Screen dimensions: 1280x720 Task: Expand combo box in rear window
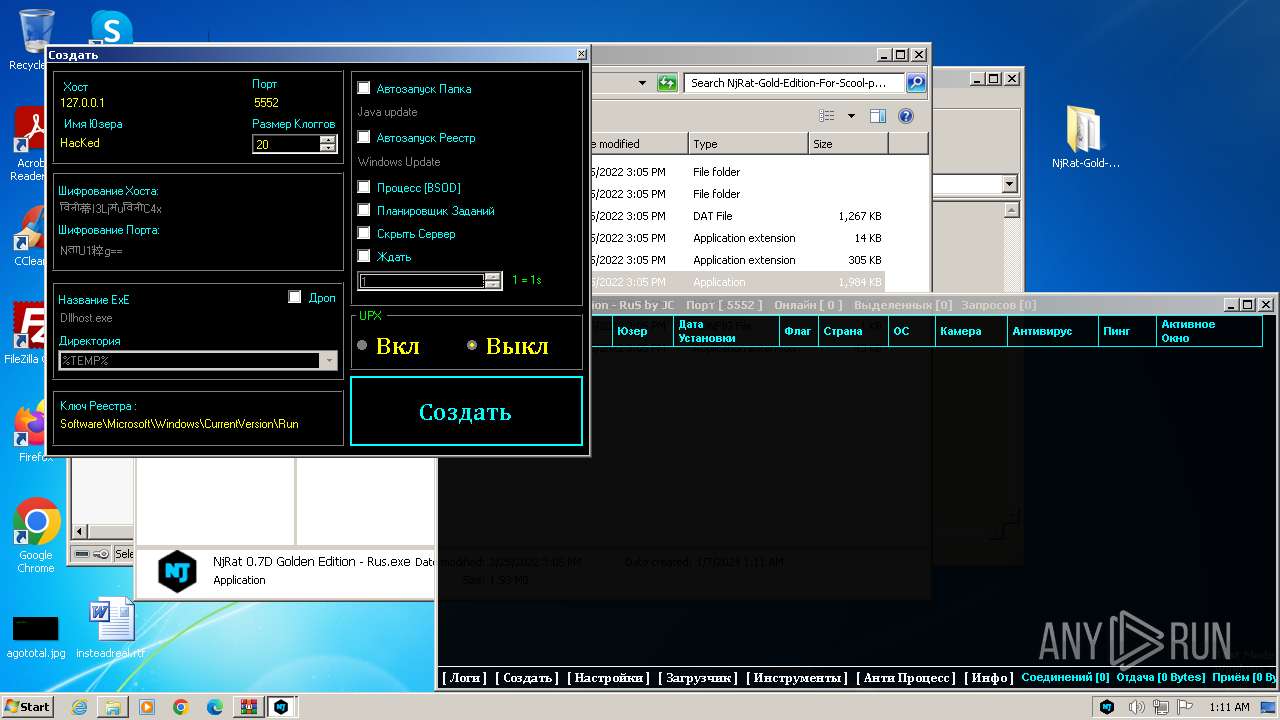[1009, 184]
